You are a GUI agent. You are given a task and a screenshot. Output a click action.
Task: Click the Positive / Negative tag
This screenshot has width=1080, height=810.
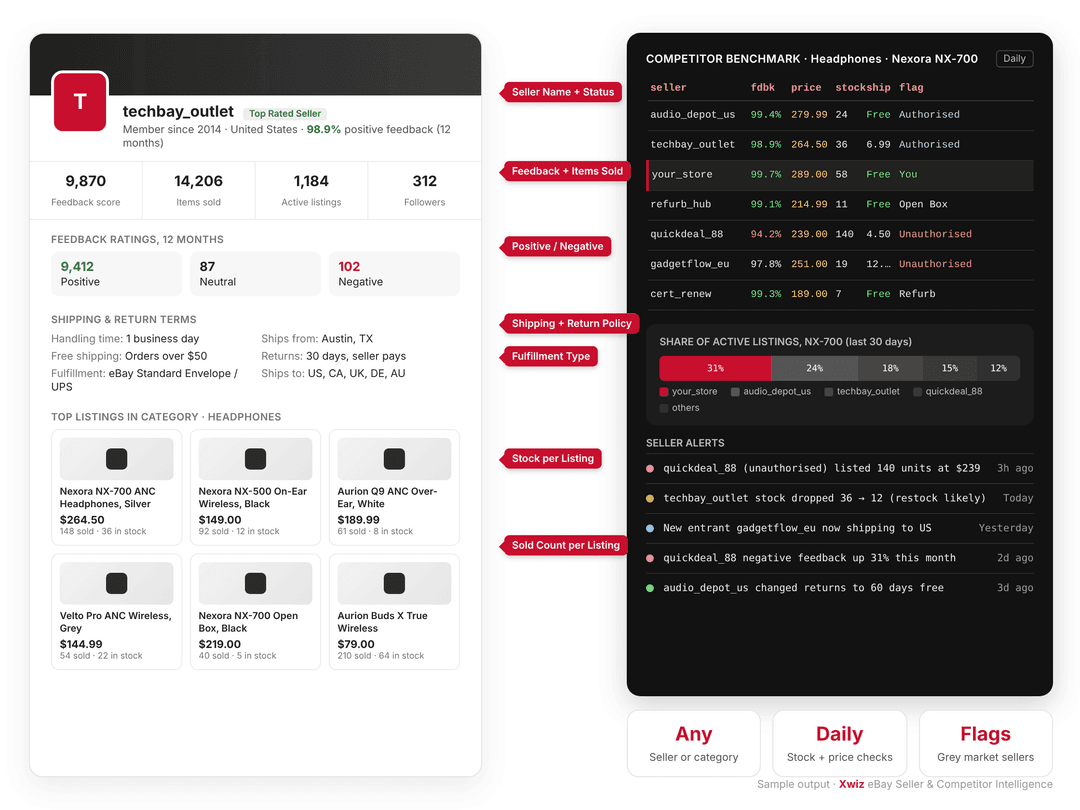pos(556,246)
